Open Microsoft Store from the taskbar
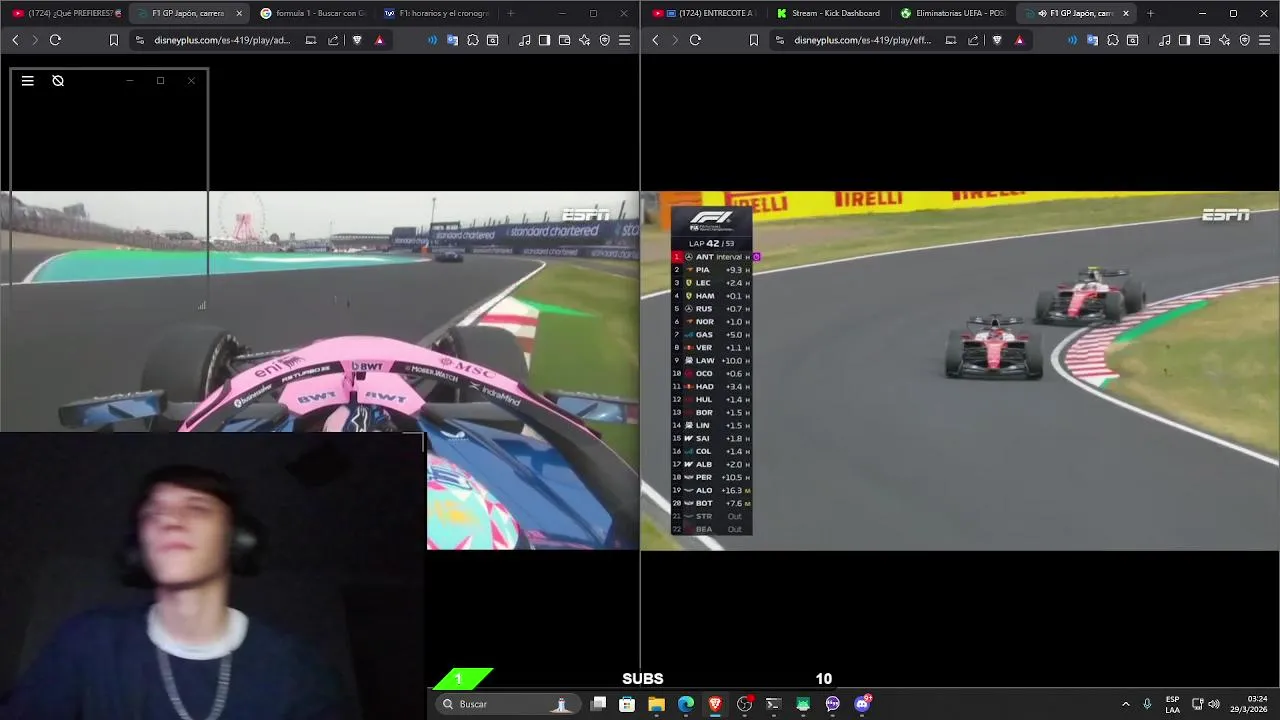 coord(627,704)
